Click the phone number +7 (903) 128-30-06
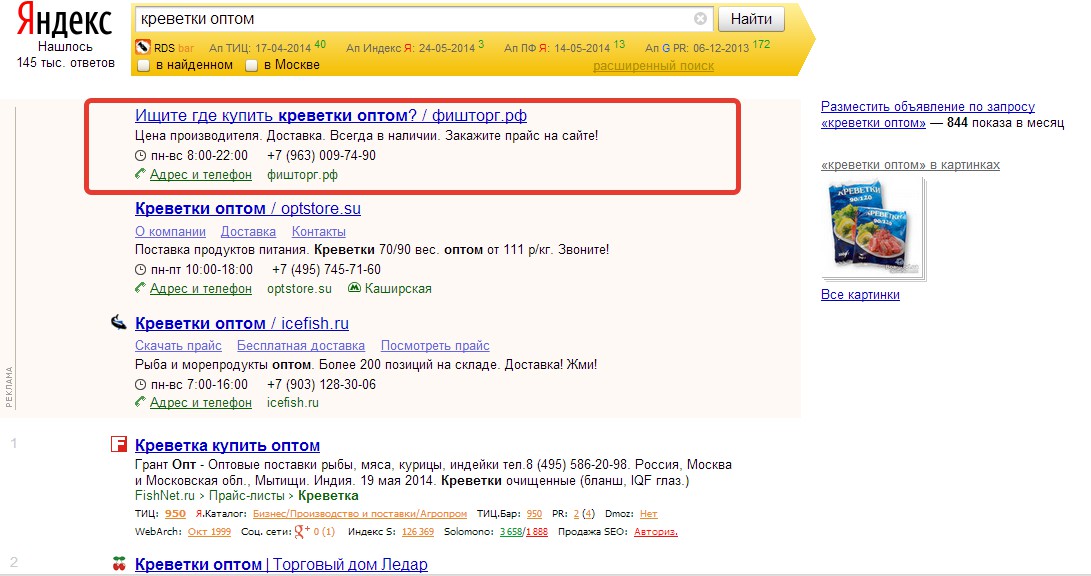The height and width of the screenshot is (576, 1091). coord(321,385)
